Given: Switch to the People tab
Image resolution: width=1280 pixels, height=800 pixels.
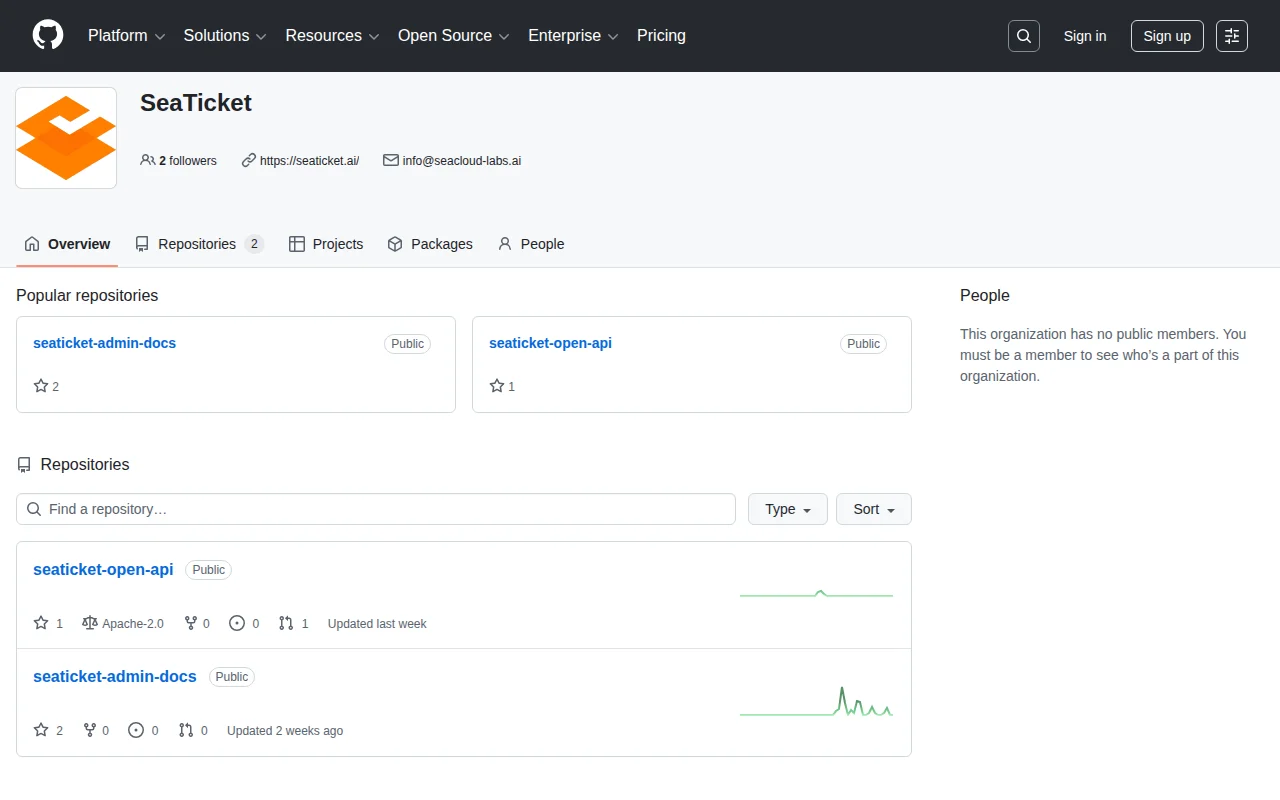Looking at the screenshot, I should tap(531, 244).
